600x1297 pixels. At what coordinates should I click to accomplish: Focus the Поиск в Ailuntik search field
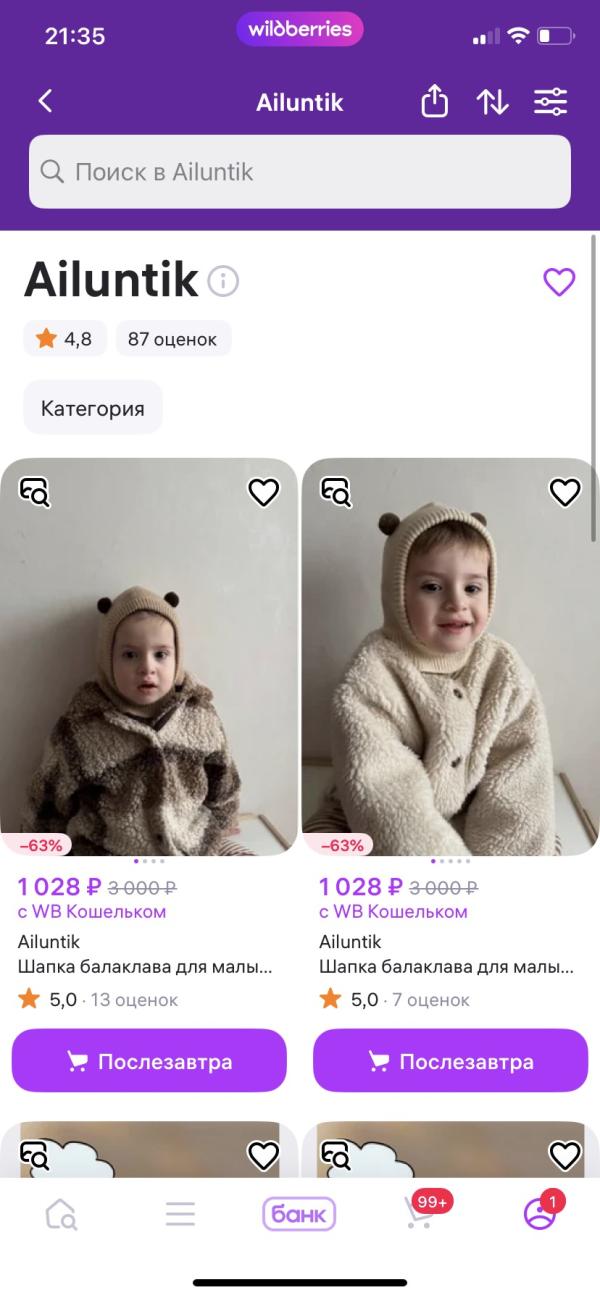pos(300,172)
